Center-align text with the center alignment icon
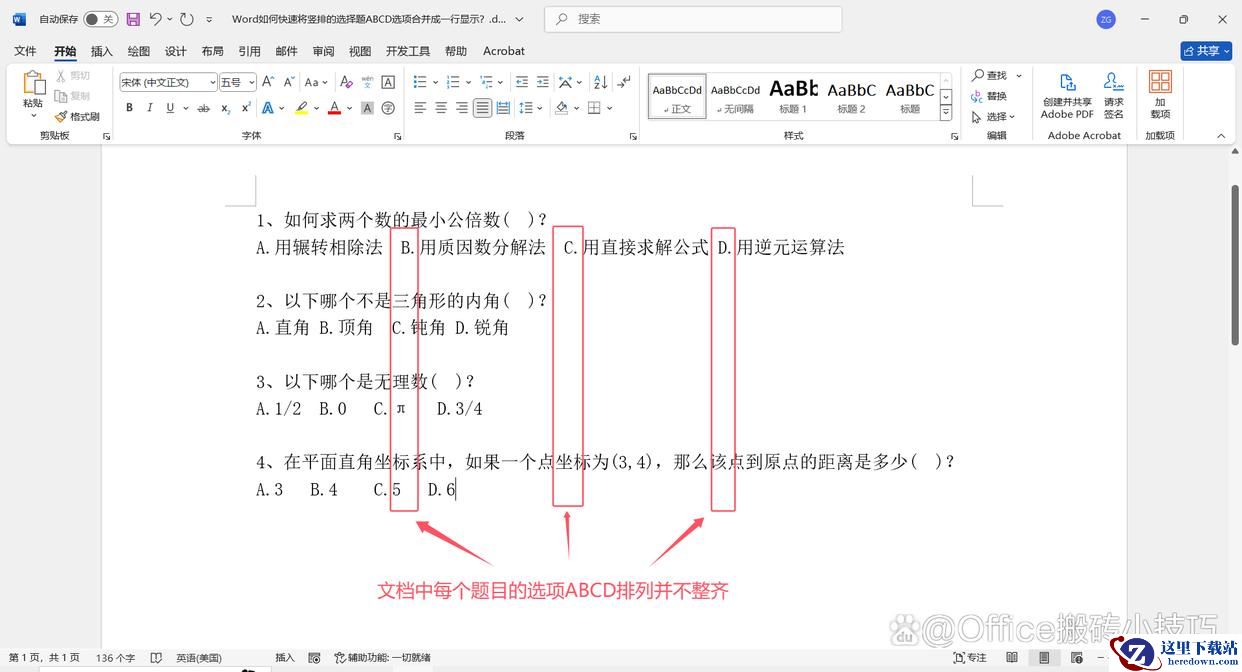 point(441,108)
